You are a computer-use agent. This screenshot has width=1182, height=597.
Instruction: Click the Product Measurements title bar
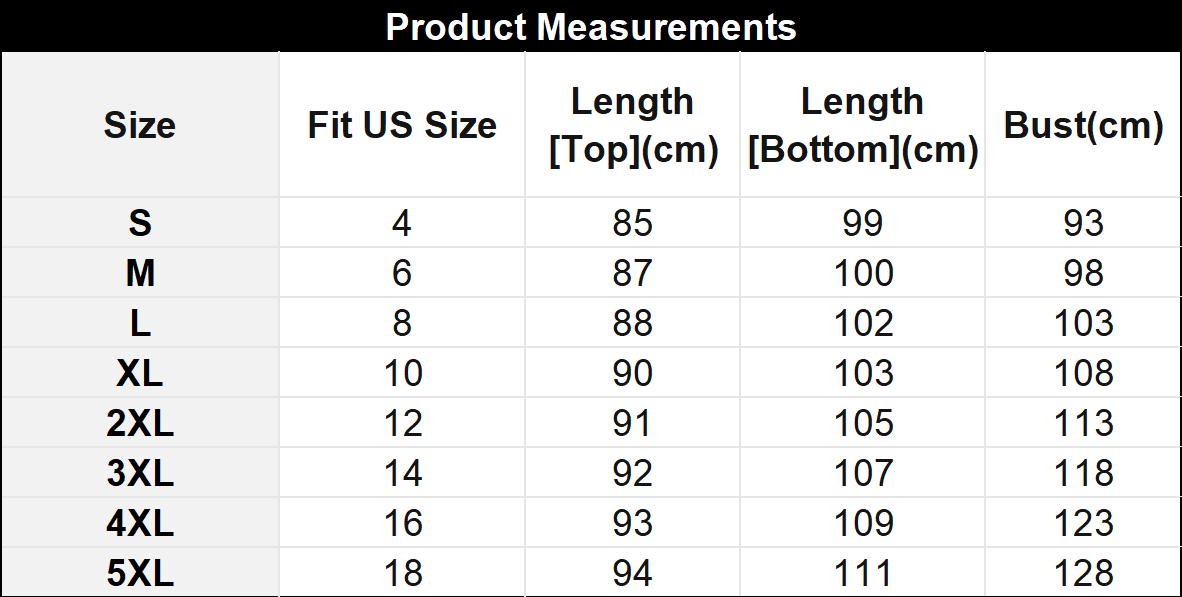point(591,27)
